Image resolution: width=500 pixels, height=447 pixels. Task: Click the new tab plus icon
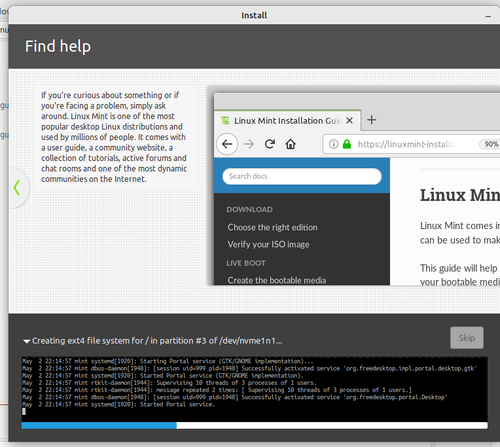coord(372,120)
